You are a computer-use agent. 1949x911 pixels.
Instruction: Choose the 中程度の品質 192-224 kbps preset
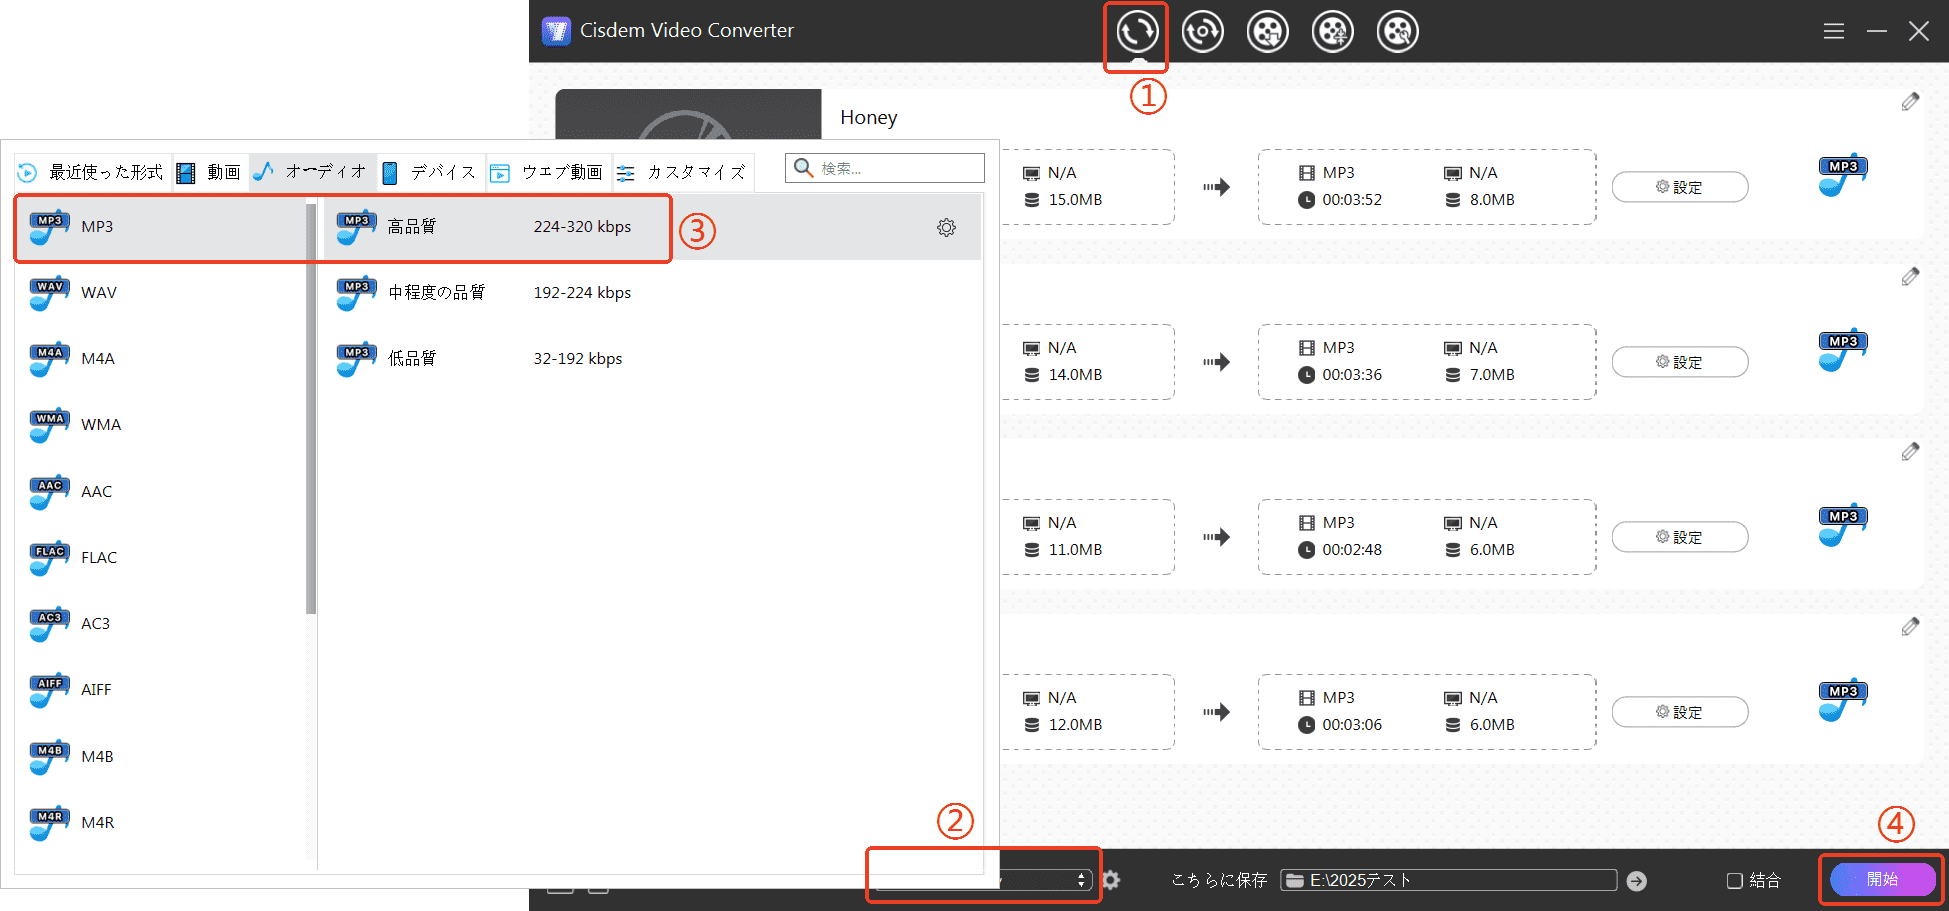(x=652, y=293)
